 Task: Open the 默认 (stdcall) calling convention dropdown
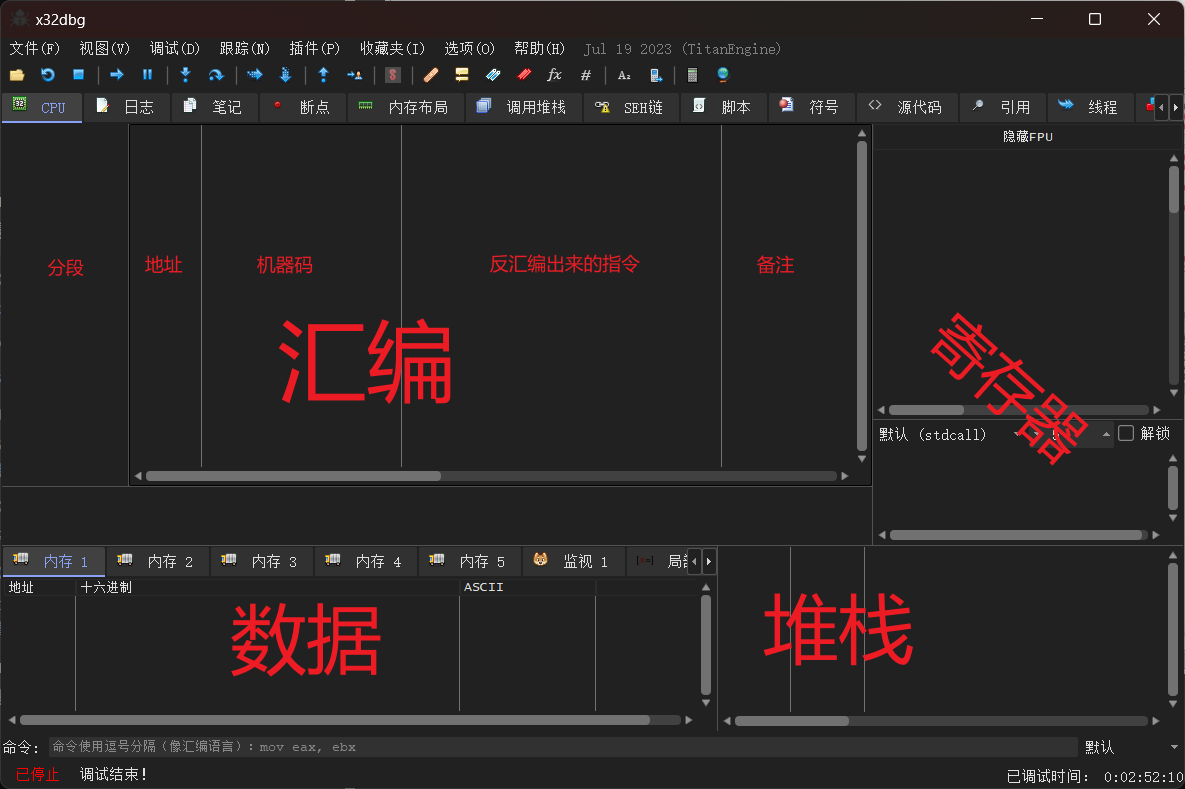[951, 434]
